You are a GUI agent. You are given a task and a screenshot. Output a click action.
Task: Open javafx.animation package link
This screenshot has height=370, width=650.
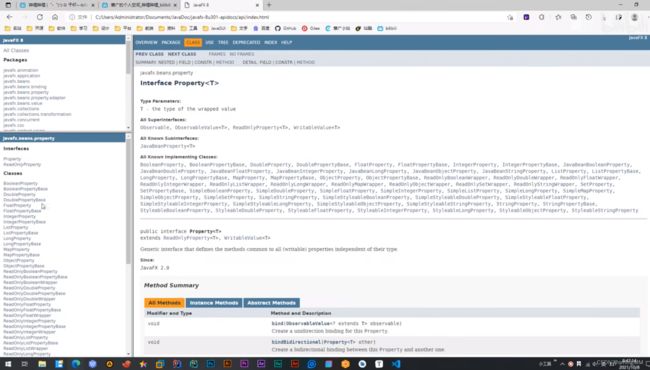[x=21, y=70]
